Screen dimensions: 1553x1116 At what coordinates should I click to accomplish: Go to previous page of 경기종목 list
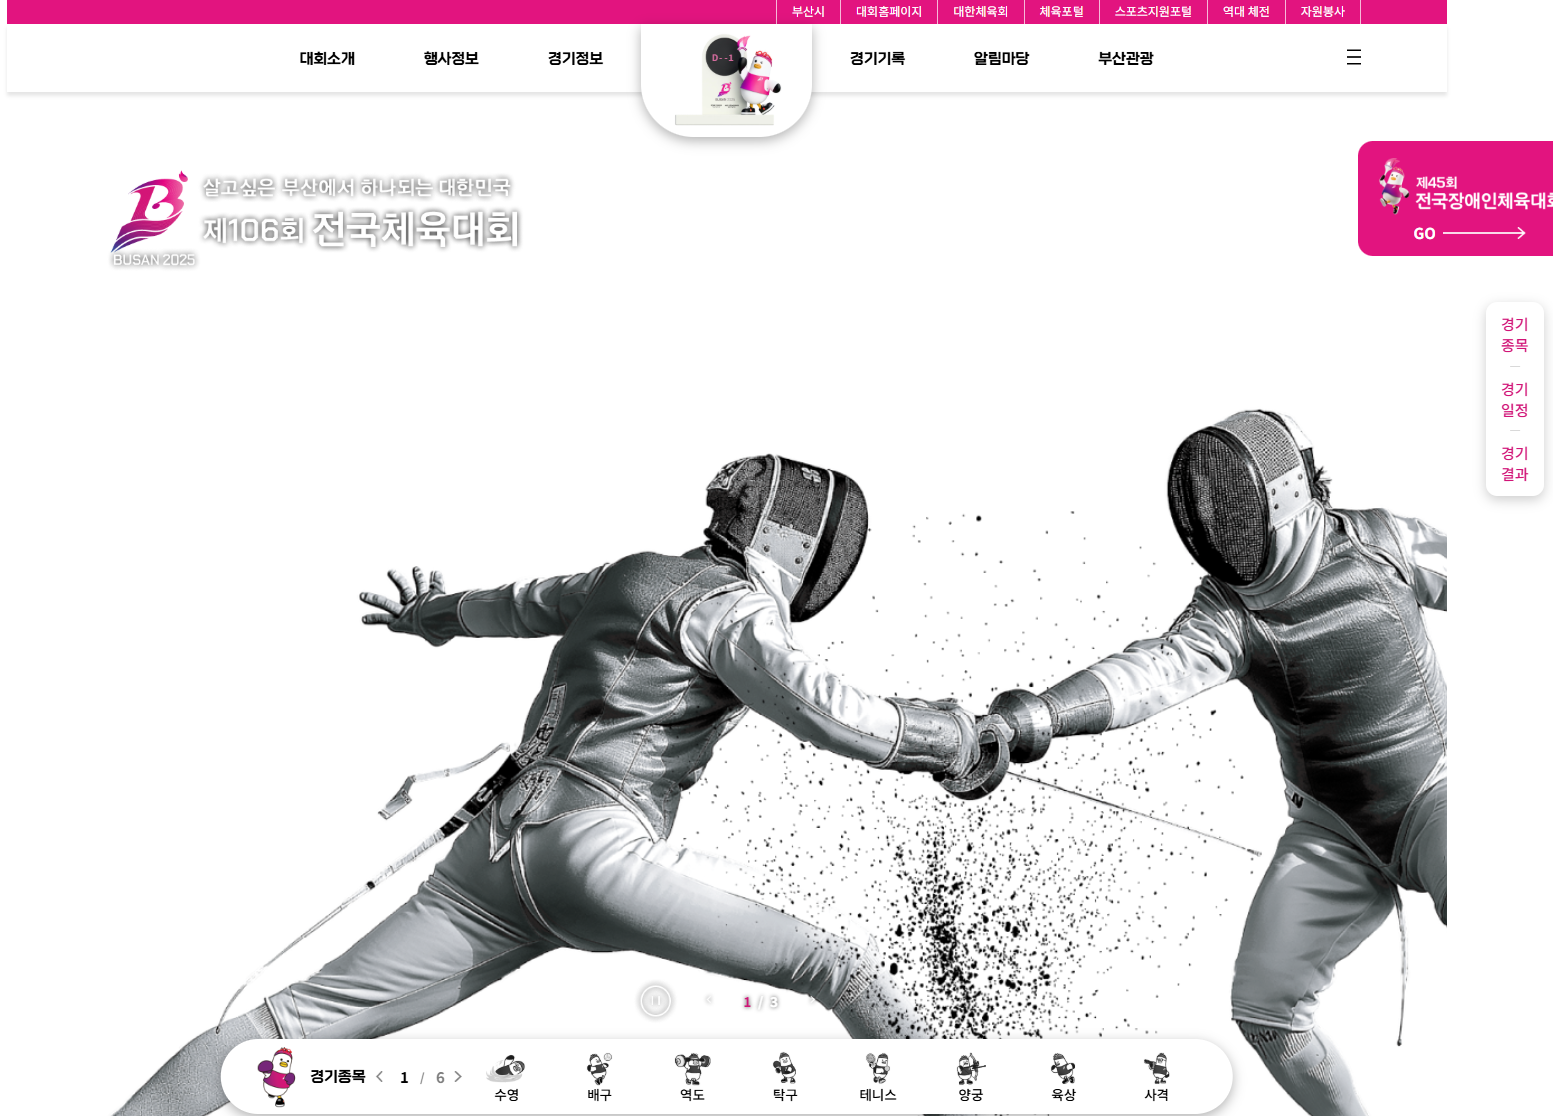tap(380, 1077)
